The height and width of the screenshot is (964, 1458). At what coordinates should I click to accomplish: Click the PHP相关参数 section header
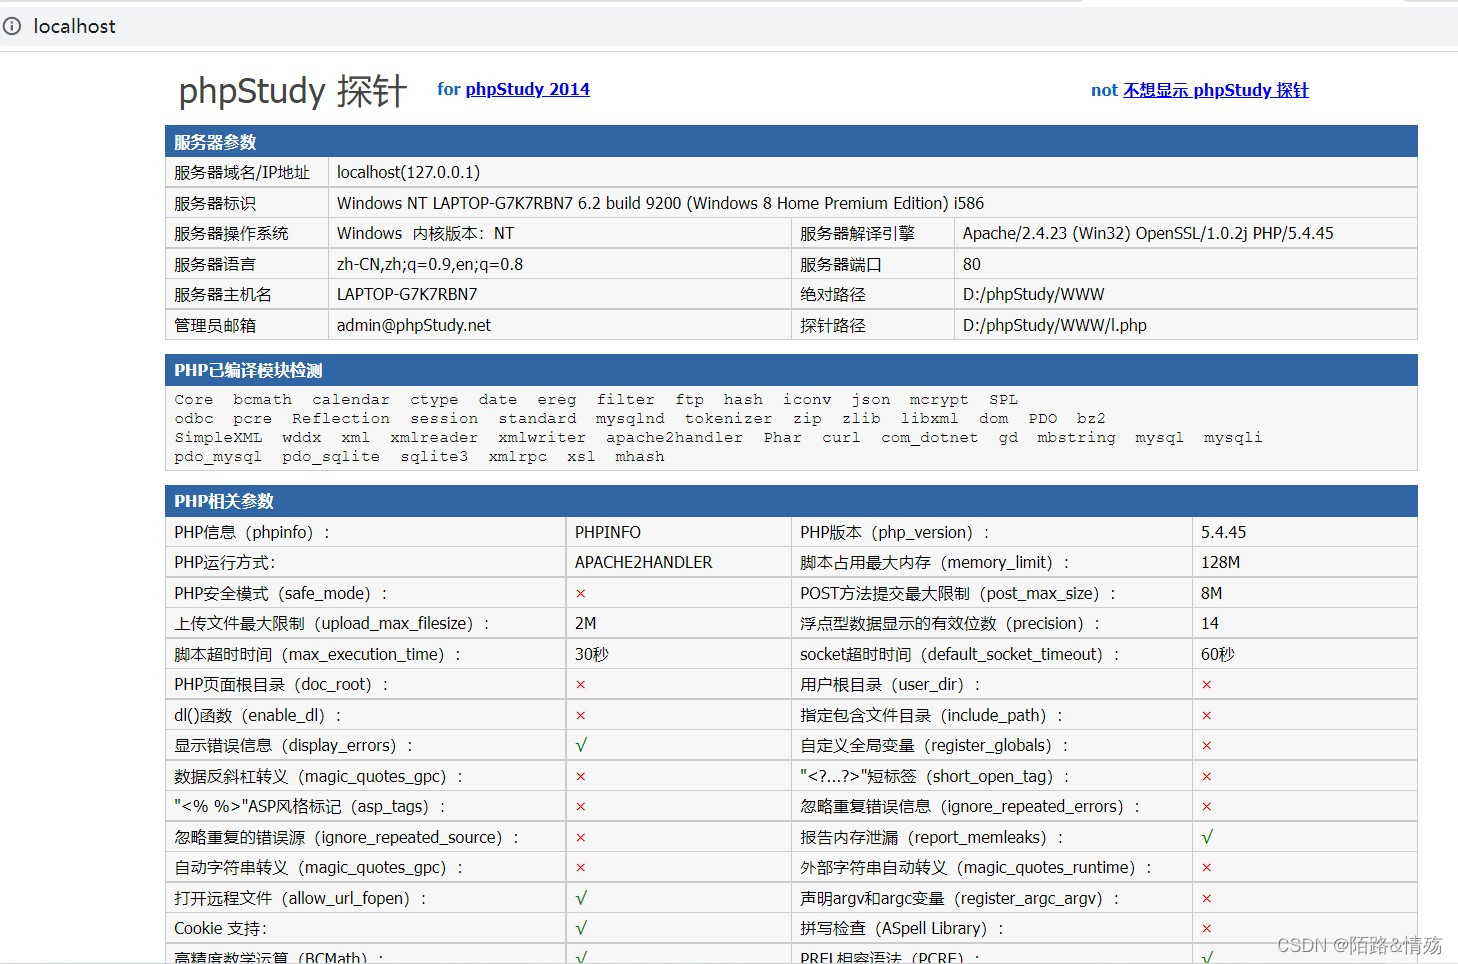(791, 501)
